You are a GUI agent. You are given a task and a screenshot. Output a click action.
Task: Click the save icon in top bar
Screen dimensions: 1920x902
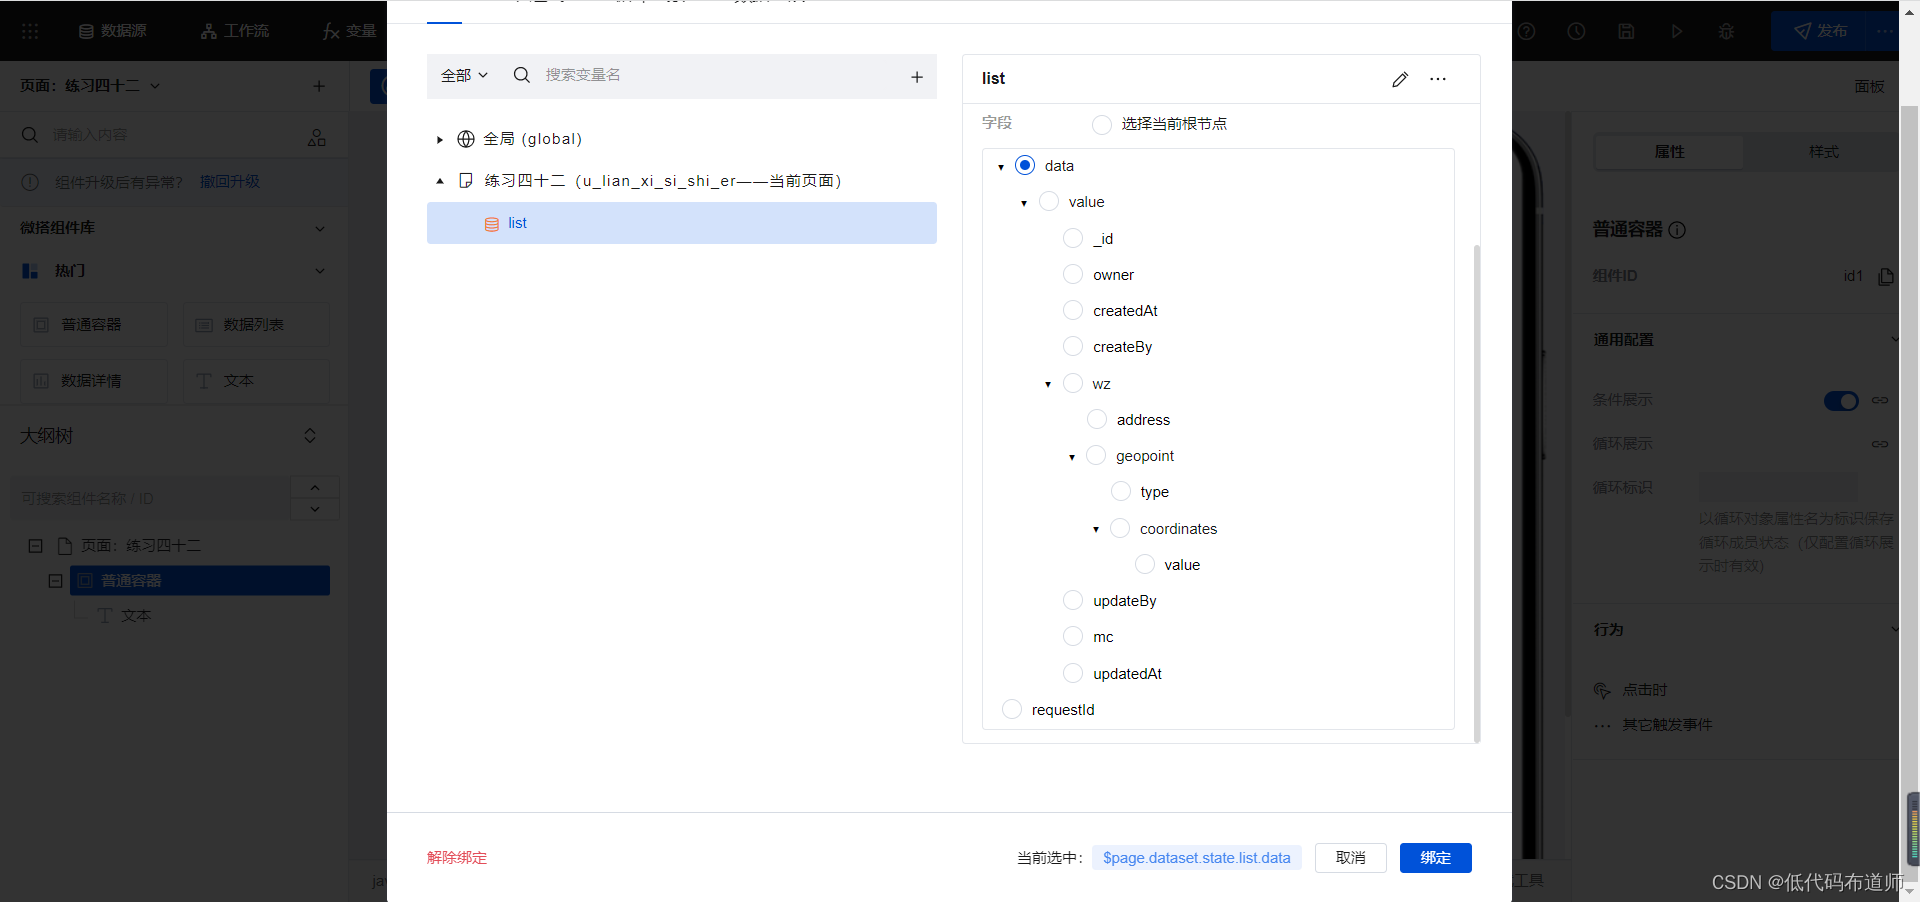(1626, 31)
